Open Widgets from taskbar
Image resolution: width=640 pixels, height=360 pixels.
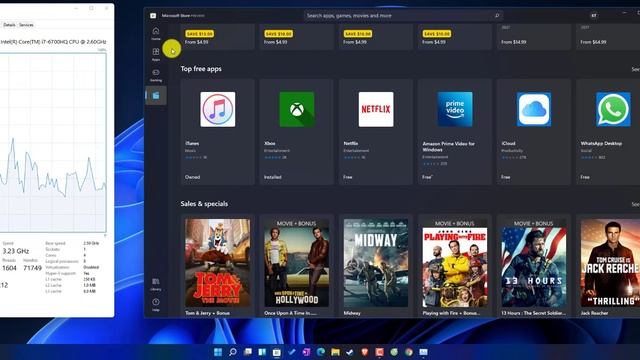262,352
